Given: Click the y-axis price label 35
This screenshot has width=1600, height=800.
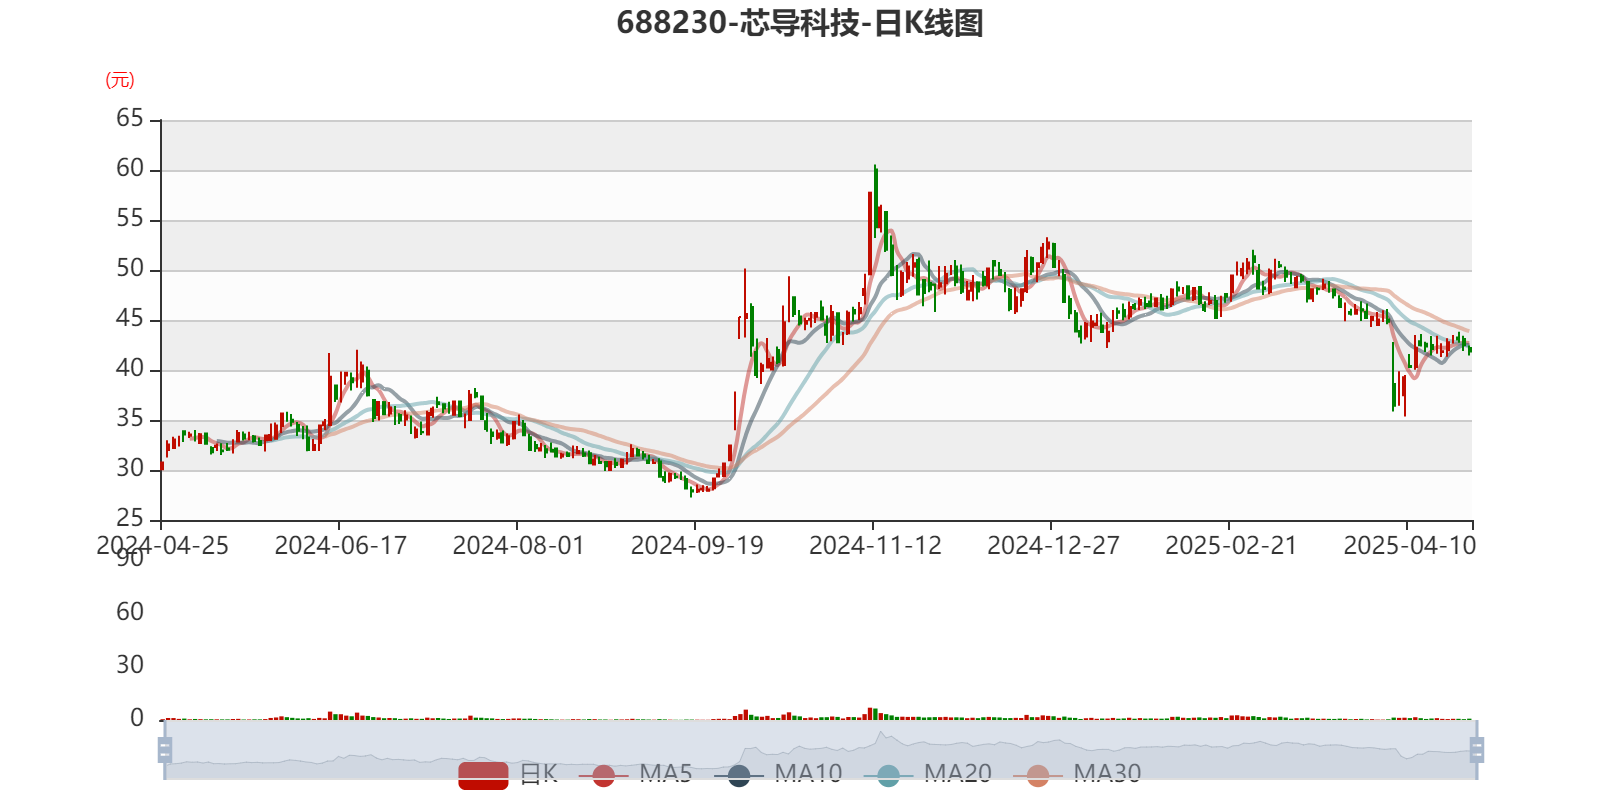Looking at the screenshot, I should 130,419.
